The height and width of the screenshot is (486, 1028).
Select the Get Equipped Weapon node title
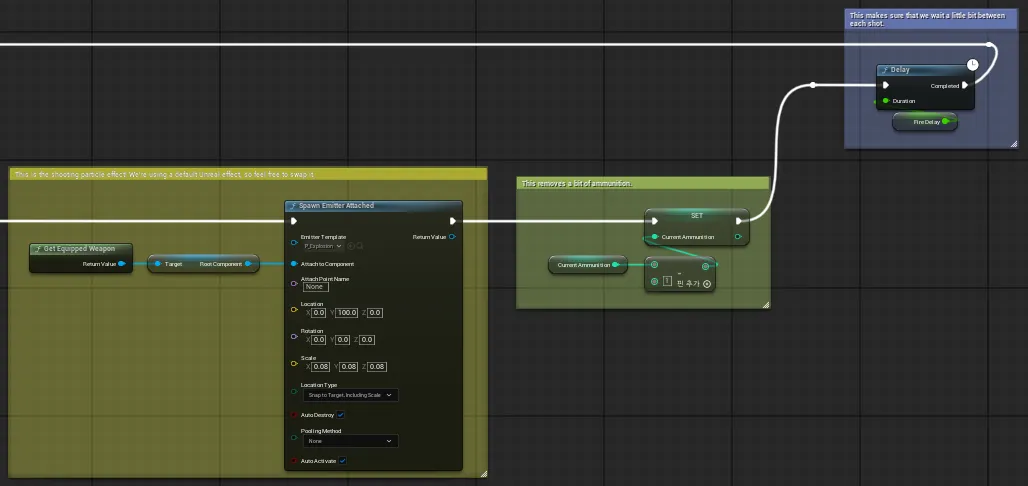[81, 249]
